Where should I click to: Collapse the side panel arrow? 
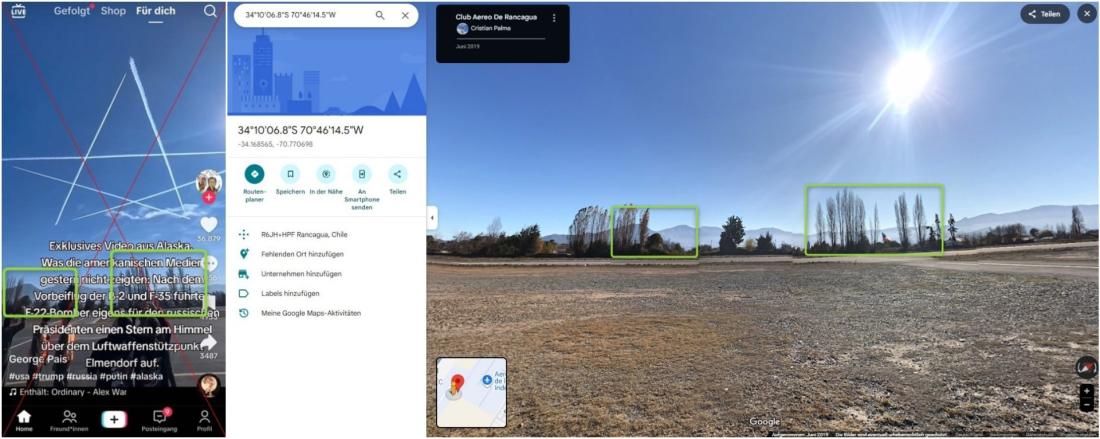[x=432, y=218]
